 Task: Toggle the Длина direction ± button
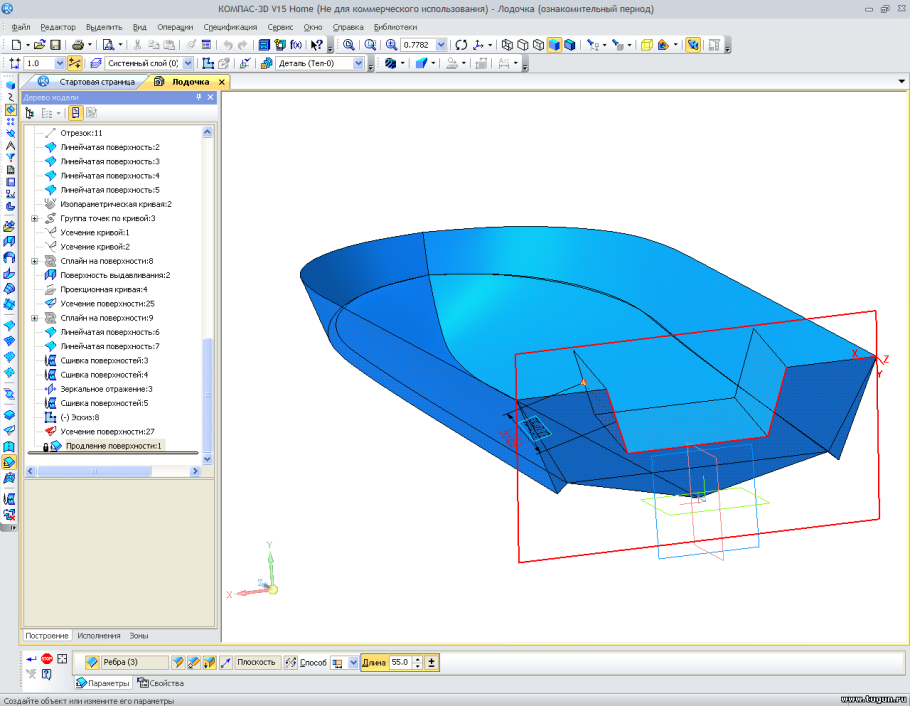(x=431, y=662)
